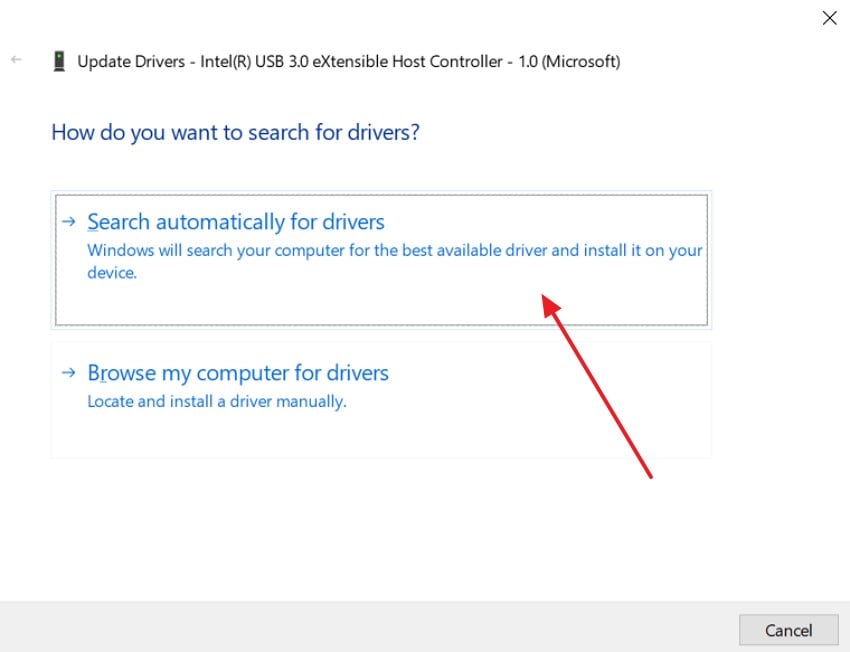Click arrow icon beside Browse my computer
The image size is (850, 652).
pyautogui.click(x=68, y=372)
